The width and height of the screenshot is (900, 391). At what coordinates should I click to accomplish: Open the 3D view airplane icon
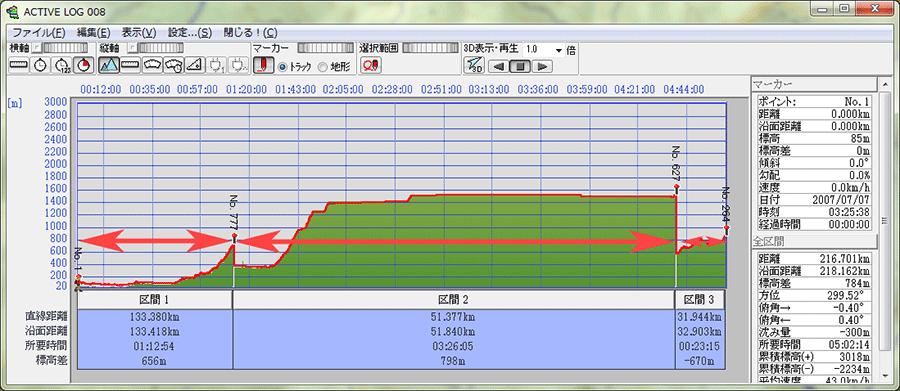point(474,65)
